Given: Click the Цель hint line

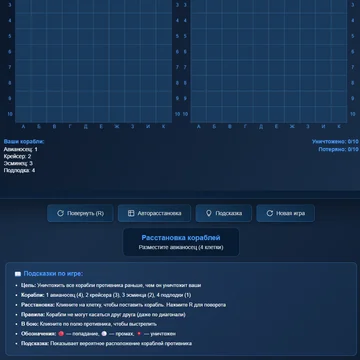Looking at the screenshot, I should coord(111,285).
